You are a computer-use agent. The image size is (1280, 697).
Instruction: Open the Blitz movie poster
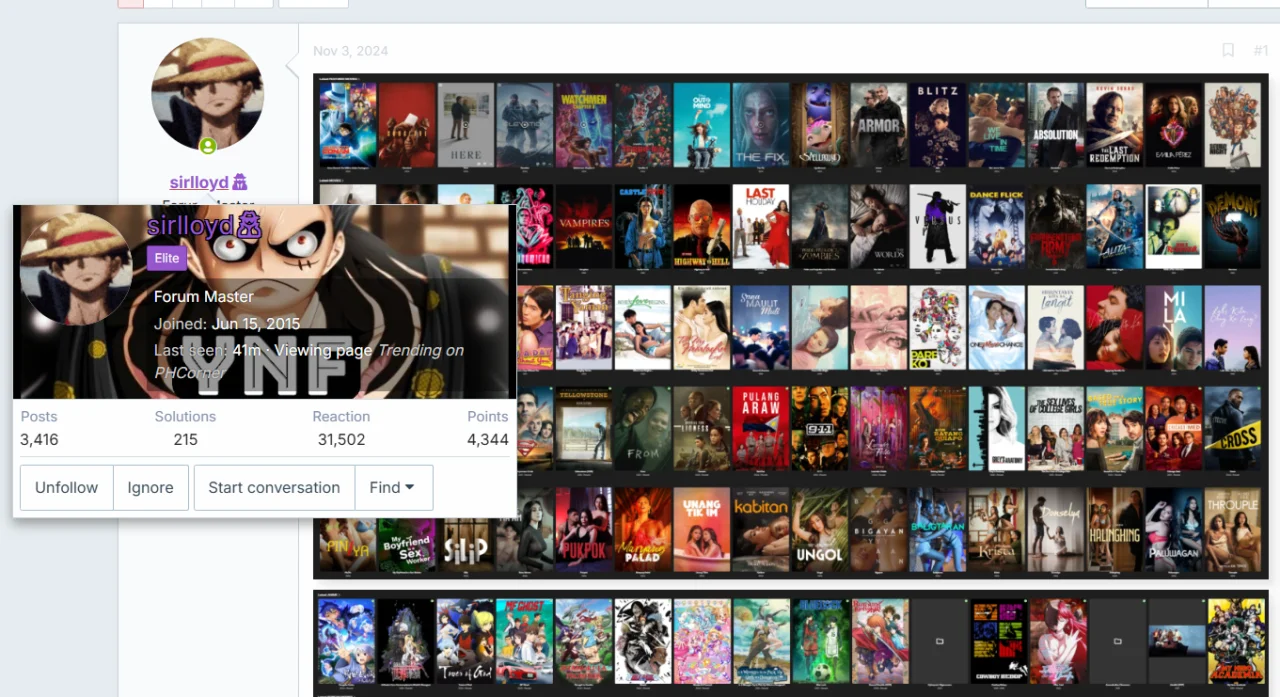[x=938, y=124]
